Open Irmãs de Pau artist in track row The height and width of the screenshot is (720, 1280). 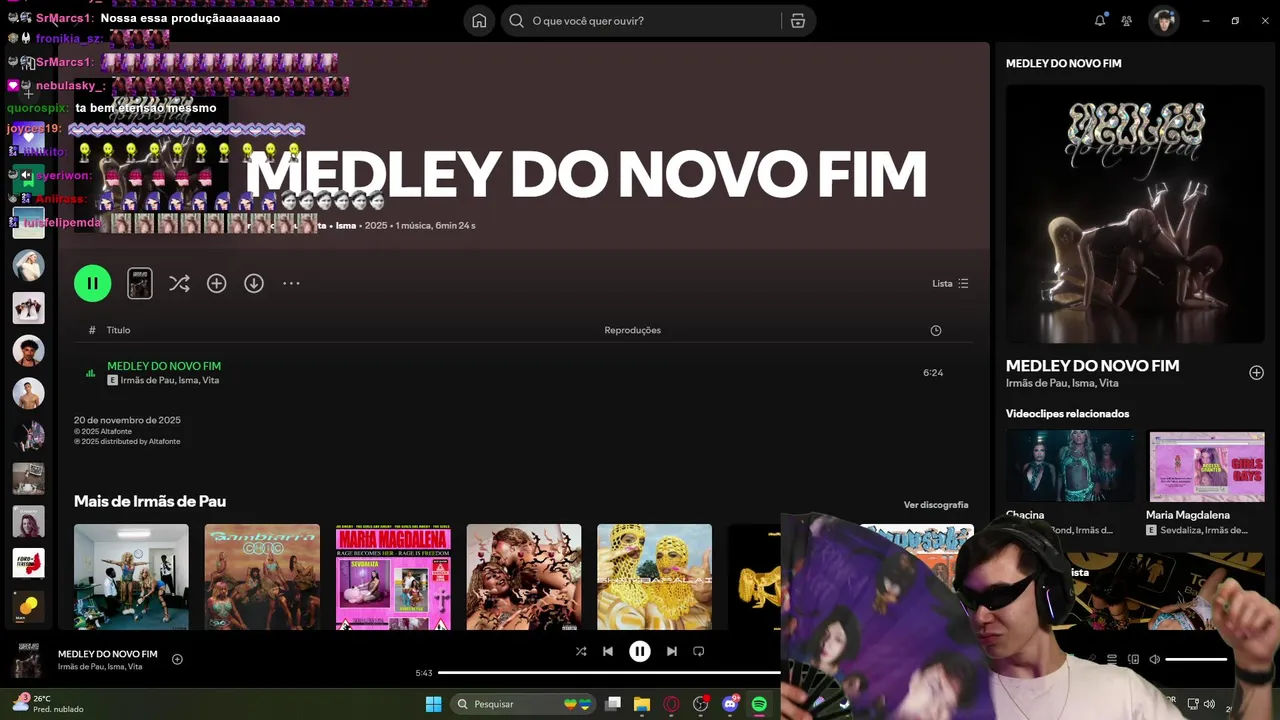146,381
